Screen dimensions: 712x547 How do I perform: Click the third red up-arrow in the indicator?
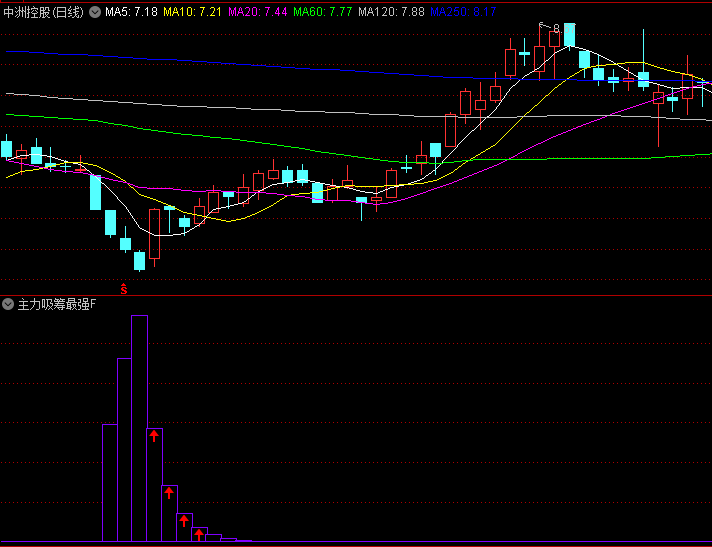point(184,520)
